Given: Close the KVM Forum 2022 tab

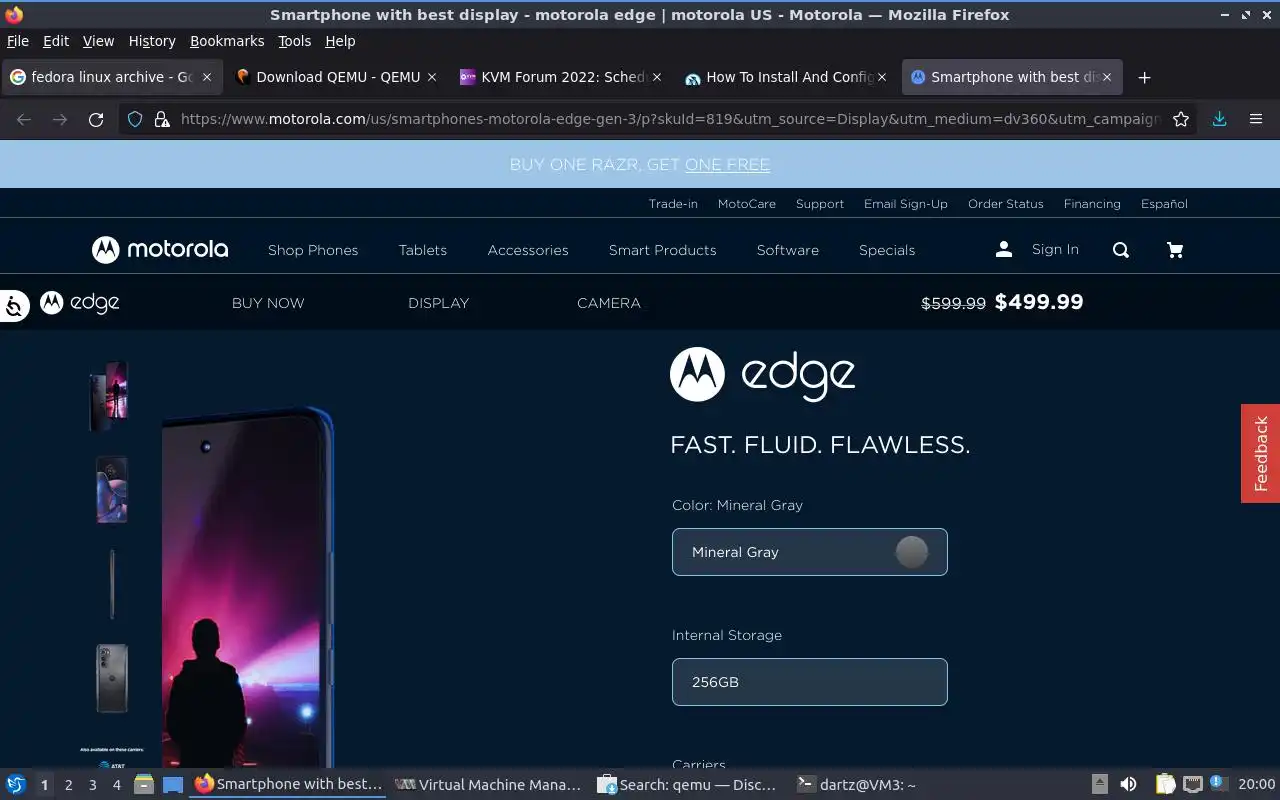Looking at the screenshot, I should (x=657, y=77).
